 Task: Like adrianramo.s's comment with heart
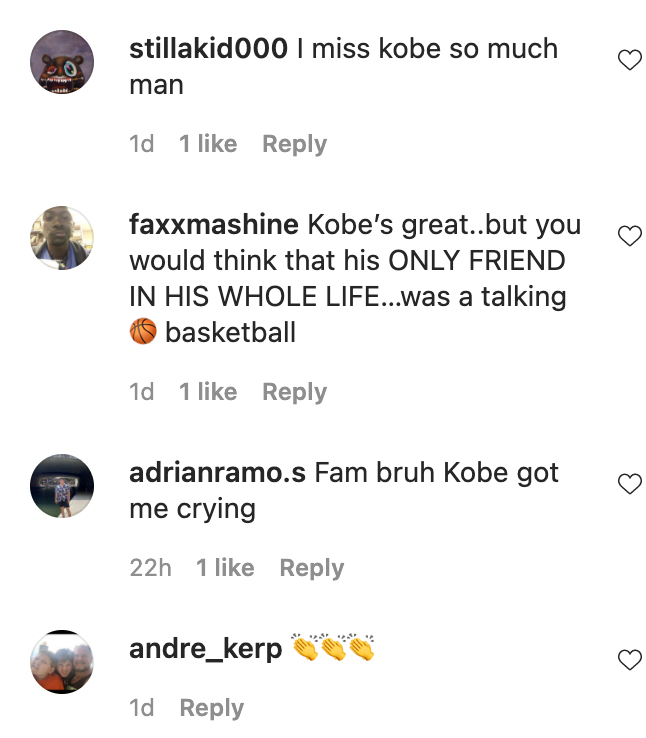pyautogui.click(x=629, y=485)
